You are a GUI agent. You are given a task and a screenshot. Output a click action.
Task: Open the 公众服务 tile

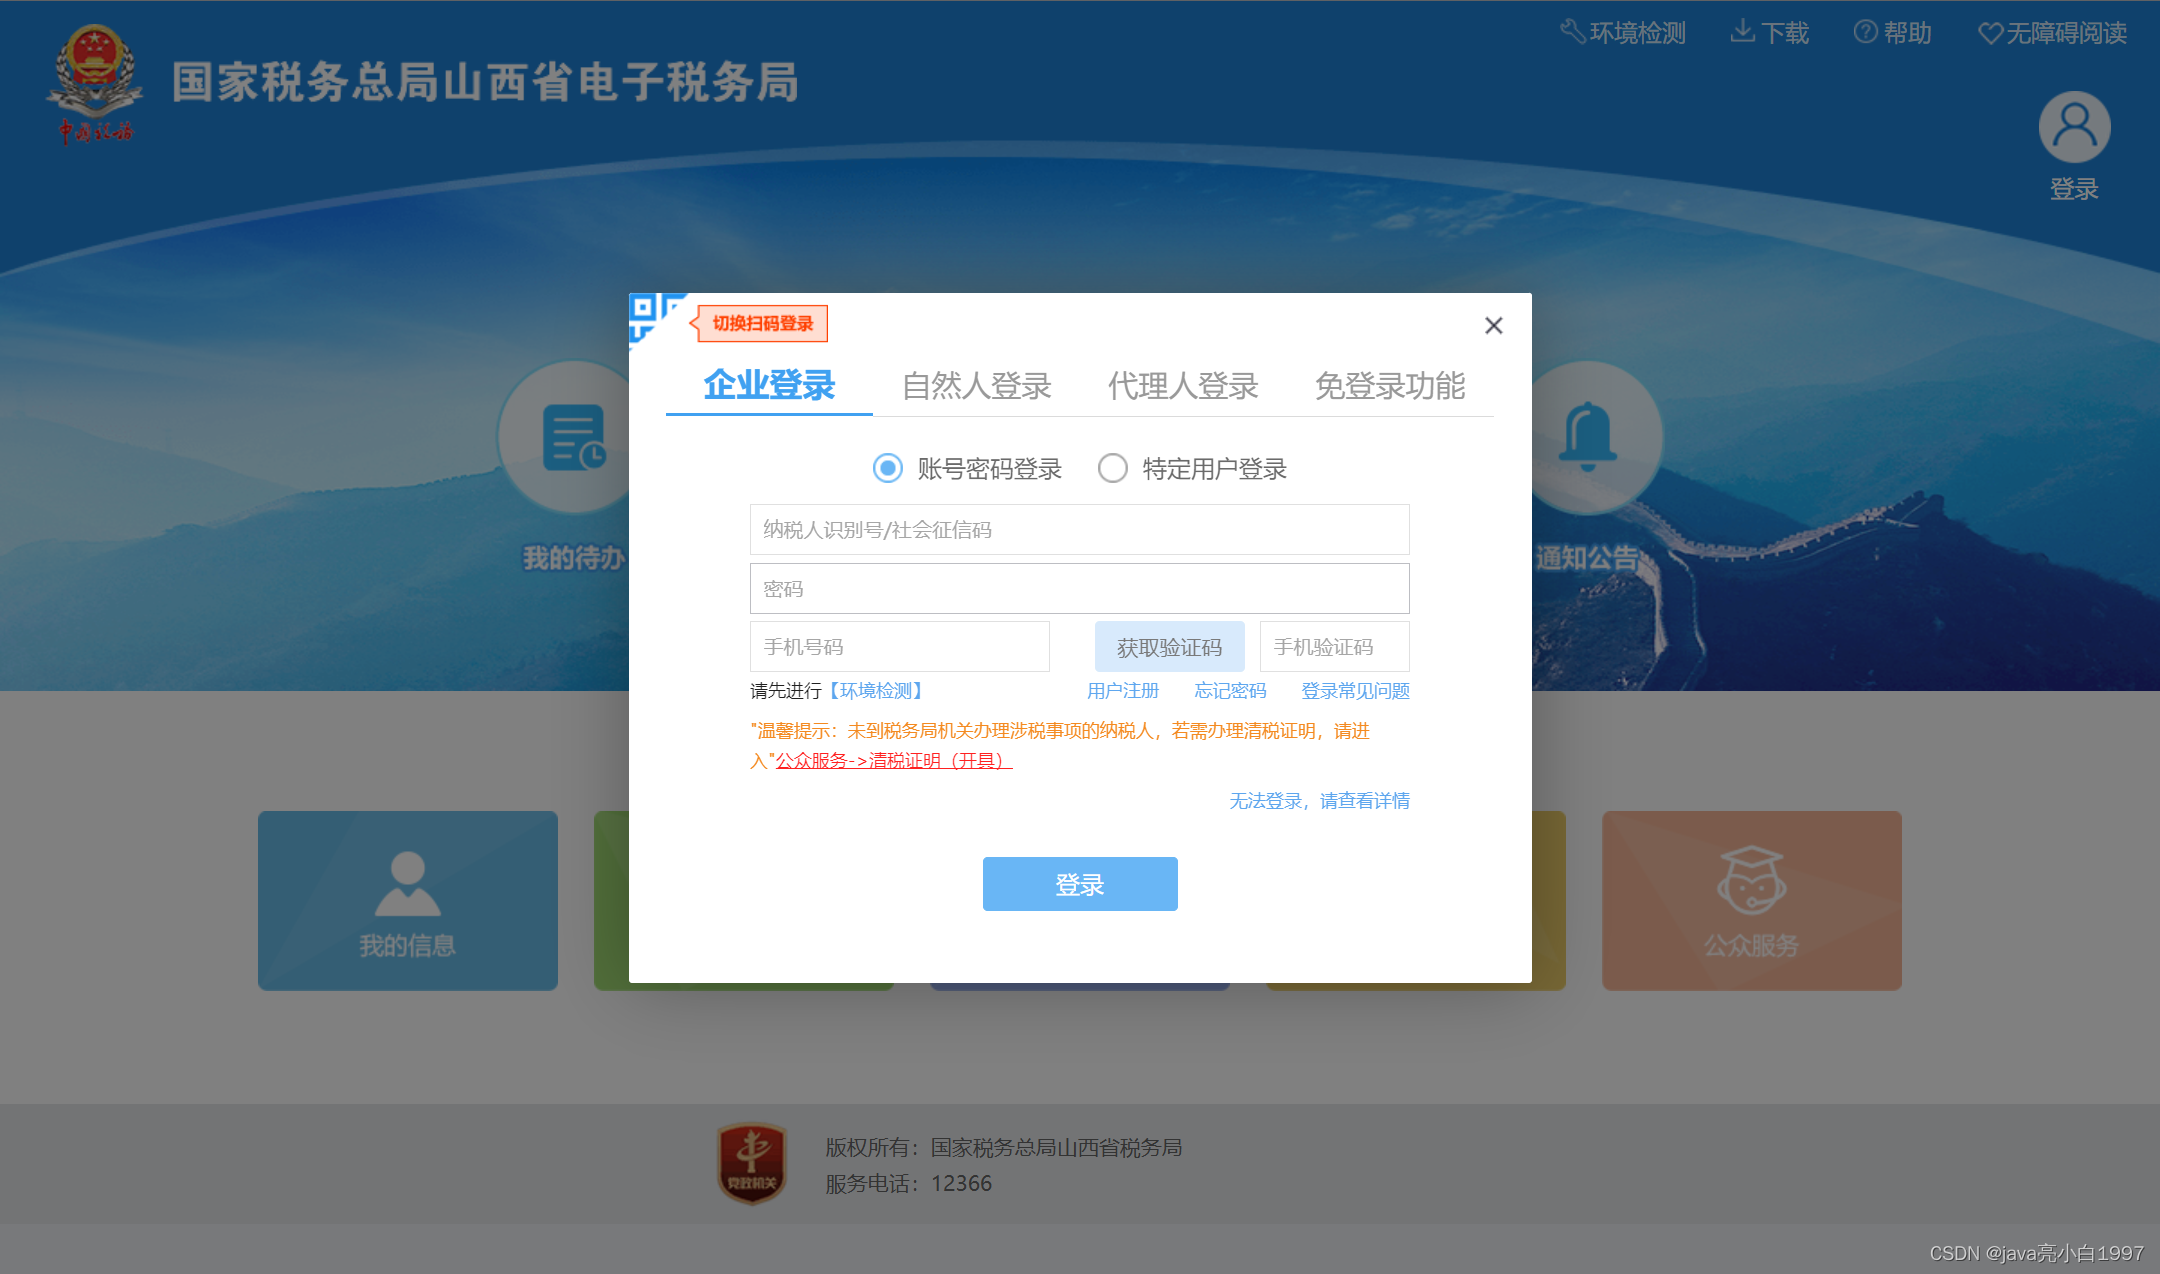point(1750,900)
